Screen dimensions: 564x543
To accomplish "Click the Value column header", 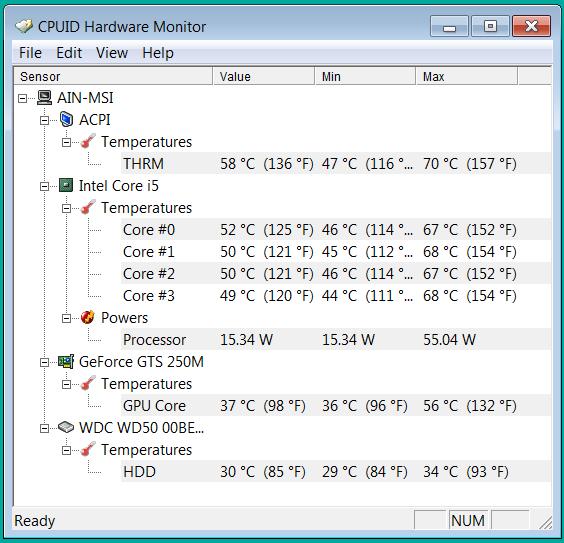I will (264, 76).
